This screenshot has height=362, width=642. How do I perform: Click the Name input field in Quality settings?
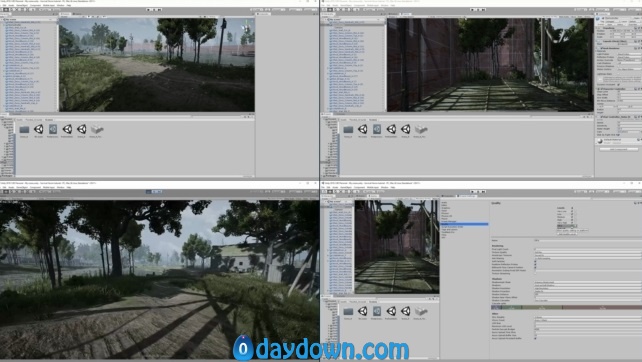point(588,240)
